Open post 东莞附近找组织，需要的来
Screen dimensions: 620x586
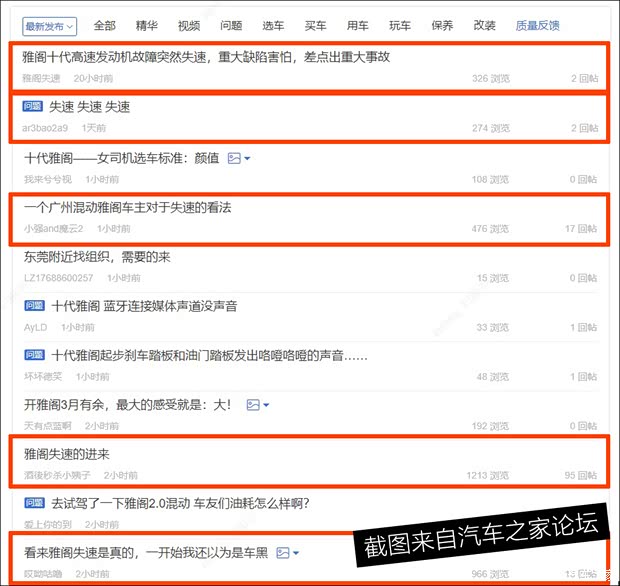(x=97, y=257)
